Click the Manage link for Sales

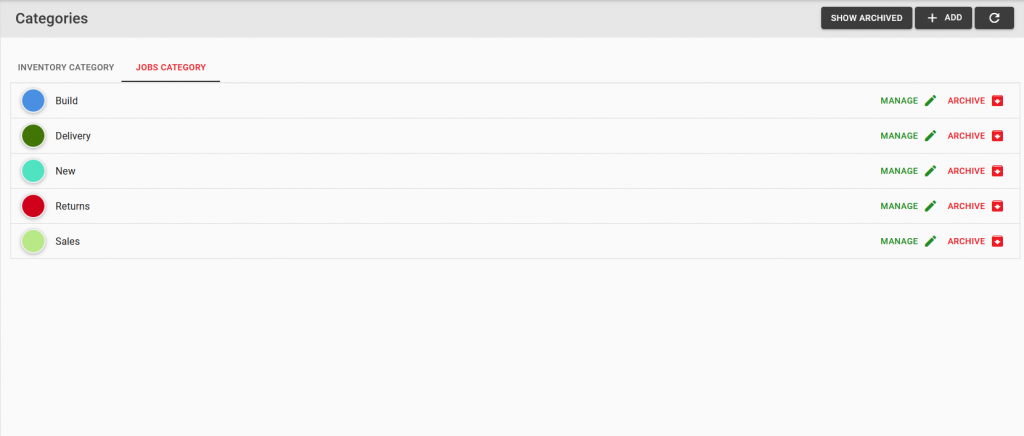(899, 241)
